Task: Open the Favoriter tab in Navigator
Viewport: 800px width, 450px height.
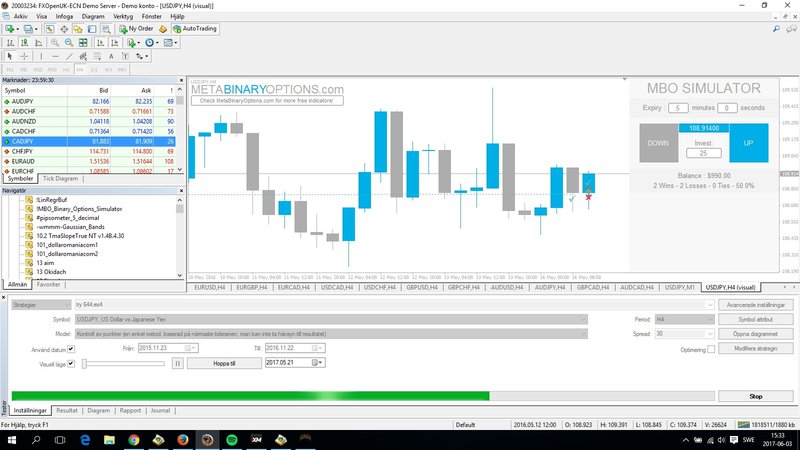Action: pyautogui.click(x=48, y=285)
